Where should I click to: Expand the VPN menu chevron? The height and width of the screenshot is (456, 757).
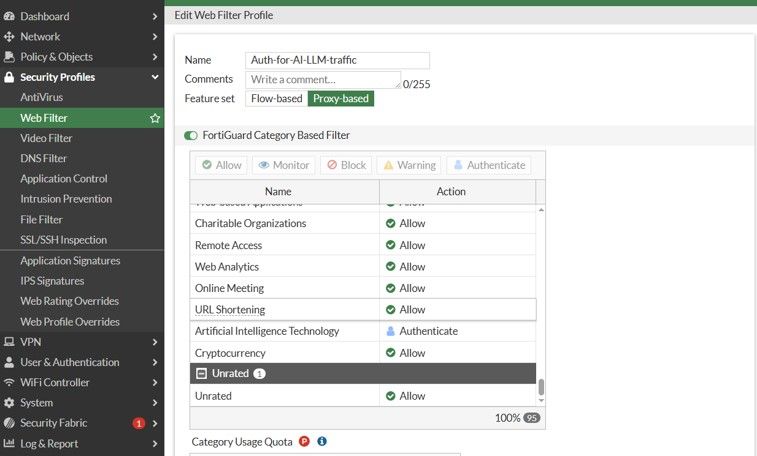(x=154, y=342)
